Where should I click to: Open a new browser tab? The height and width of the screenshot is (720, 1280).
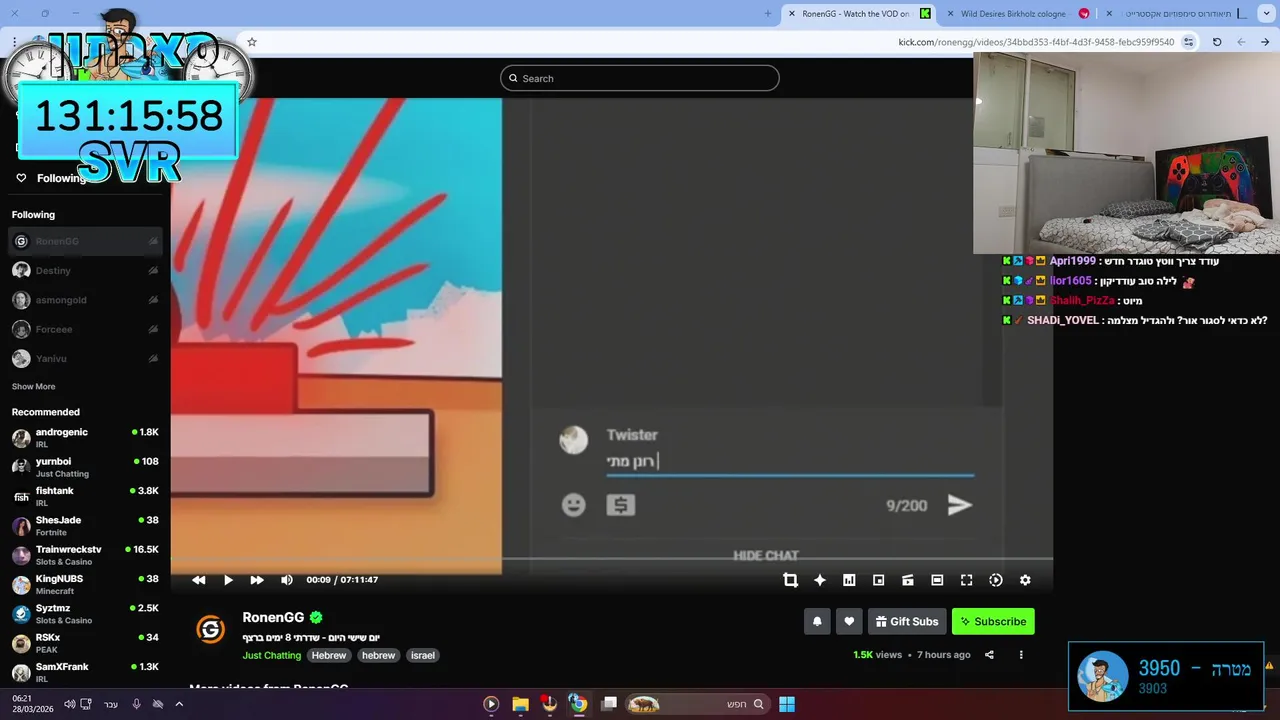[768, 14]
